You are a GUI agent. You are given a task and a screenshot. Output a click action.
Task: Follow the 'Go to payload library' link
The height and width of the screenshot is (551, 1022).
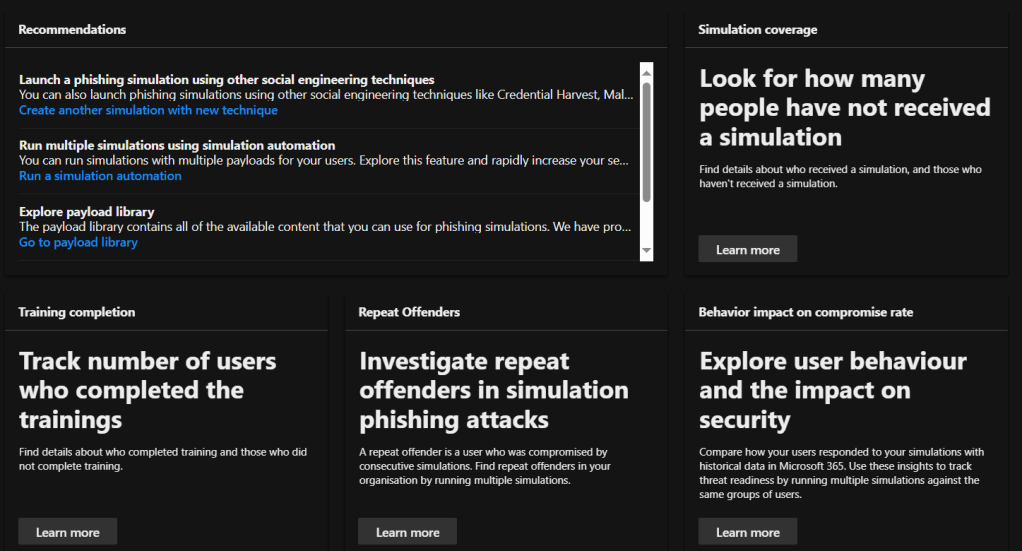point(78,242)
